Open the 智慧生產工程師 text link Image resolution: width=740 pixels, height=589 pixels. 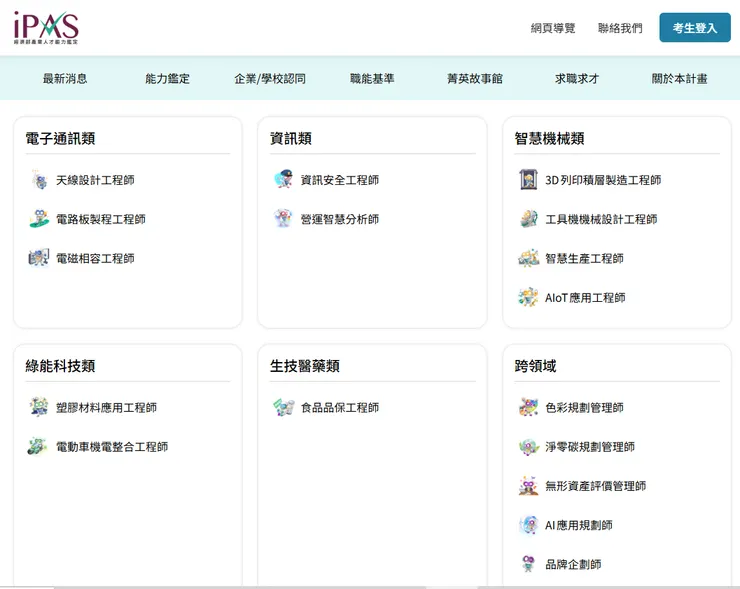point(584,258)
